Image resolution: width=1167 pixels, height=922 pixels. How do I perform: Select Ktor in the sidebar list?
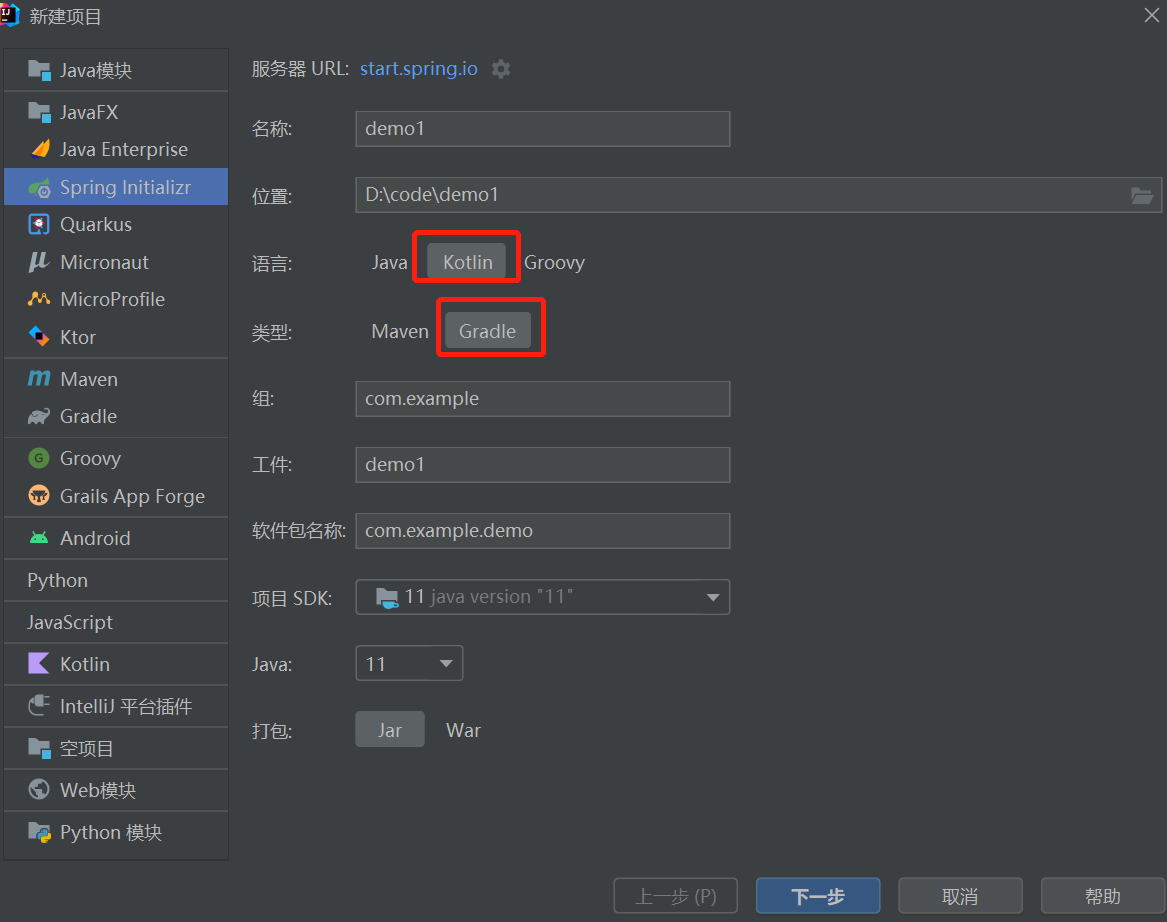(116, 337)
